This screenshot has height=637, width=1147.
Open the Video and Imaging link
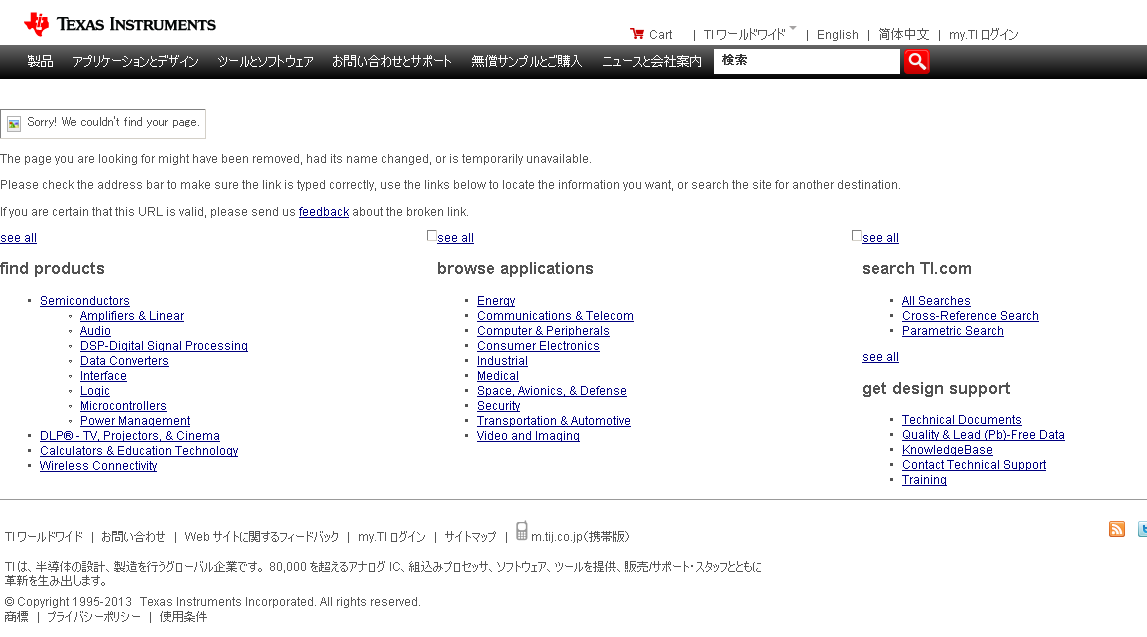[528, 436]
